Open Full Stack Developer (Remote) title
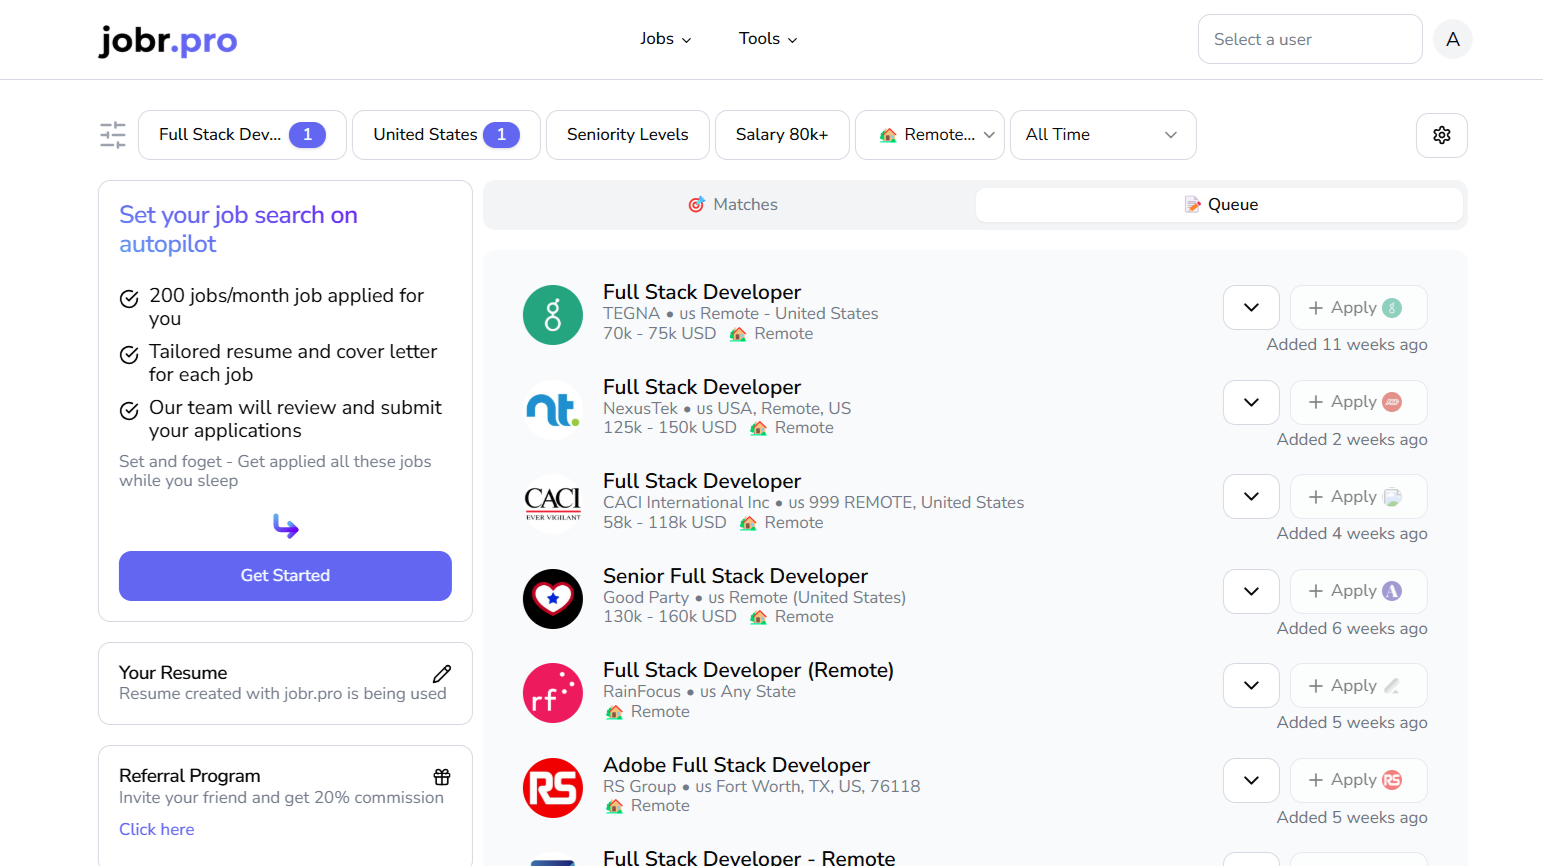The image size is (1543, 866). click(x=748, y=670)
